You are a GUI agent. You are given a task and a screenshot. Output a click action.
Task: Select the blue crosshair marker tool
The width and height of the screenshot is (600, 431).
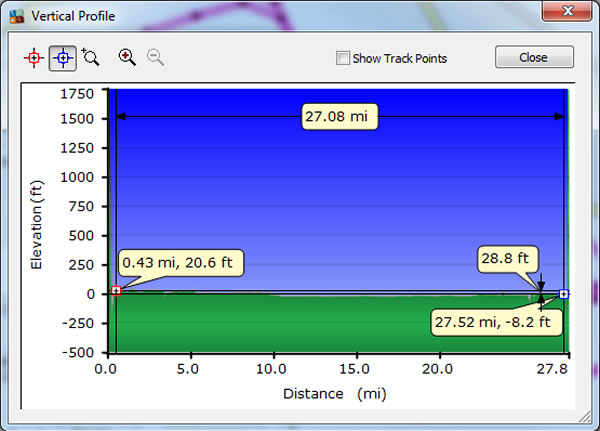[x=63, y=58]
